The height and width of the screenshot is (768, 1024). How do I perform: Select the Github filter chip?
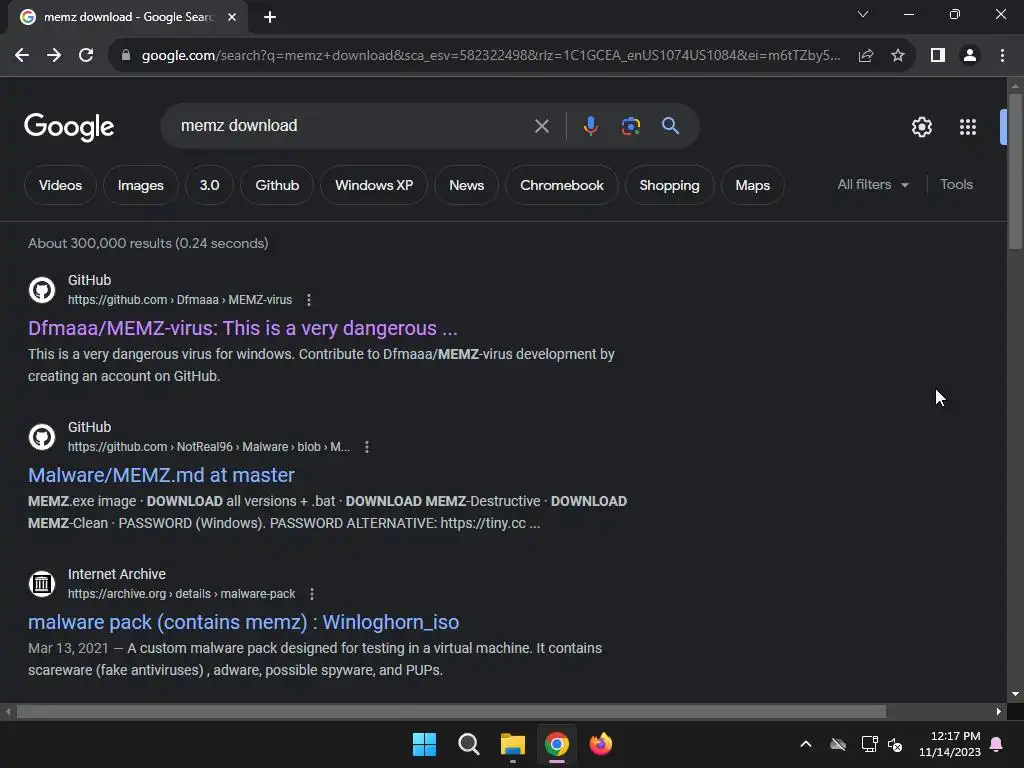(x=277, y=185)
